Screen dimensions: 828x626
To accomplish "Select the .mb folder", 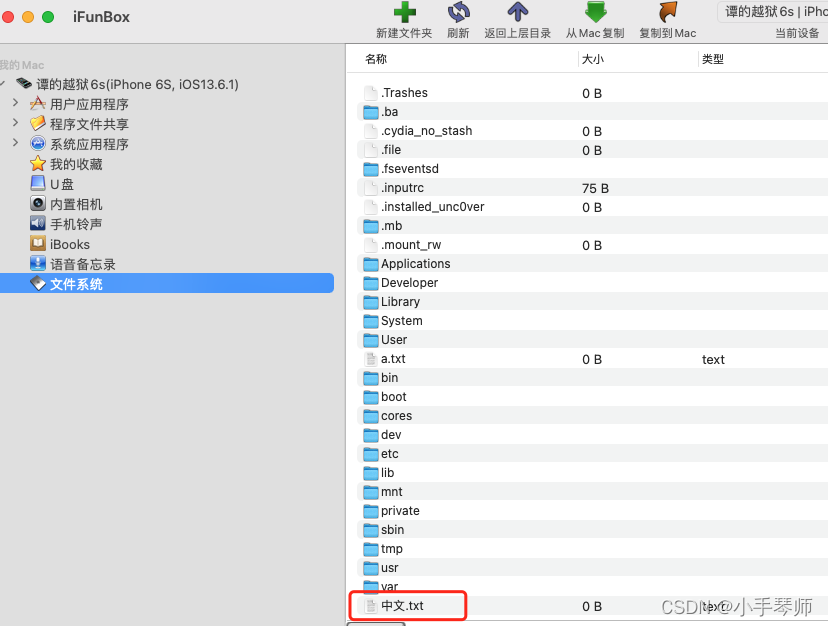I will tap(391, 226).
